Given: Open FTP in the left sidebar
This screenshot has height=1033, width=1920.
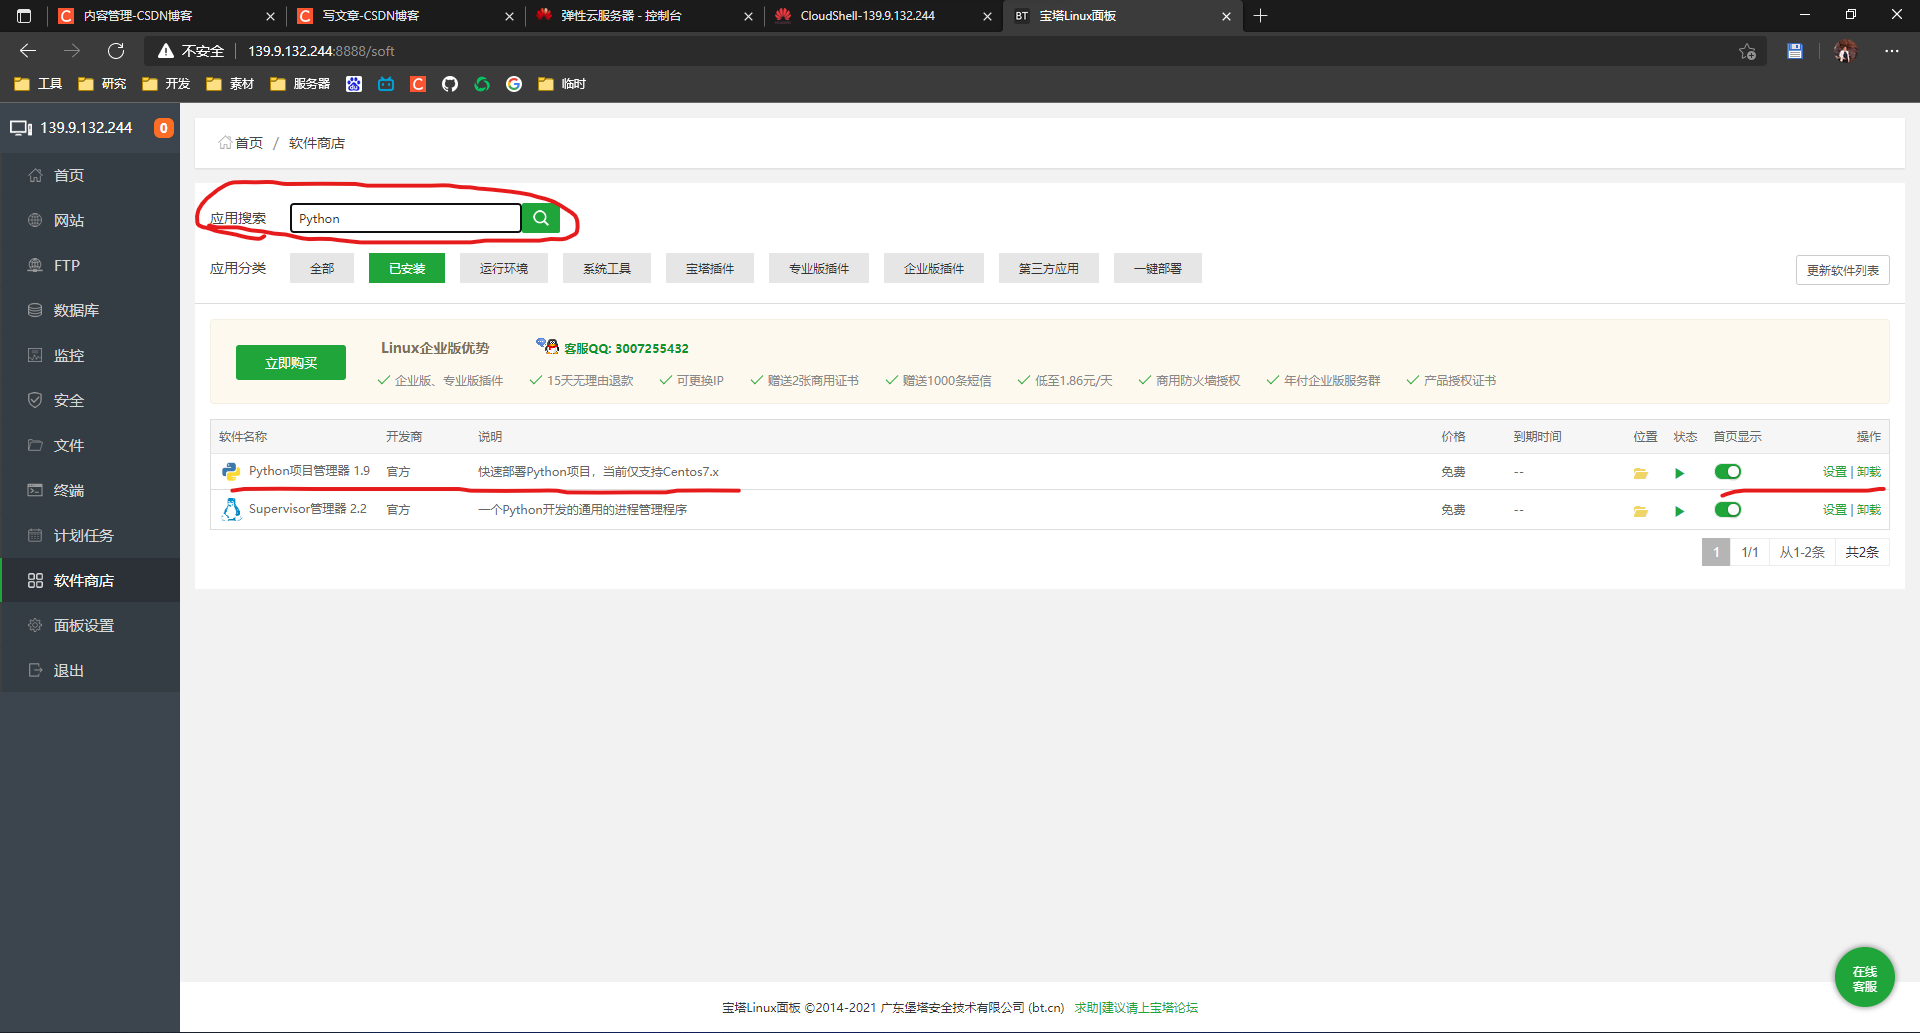Looking at the screenshot, I should point(90,265).
